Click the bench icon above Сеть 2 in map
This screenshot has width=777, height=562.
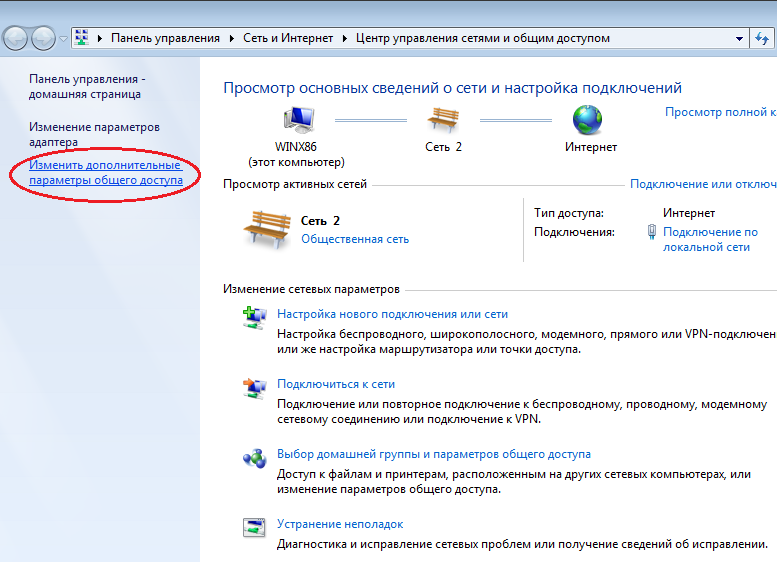443,120
